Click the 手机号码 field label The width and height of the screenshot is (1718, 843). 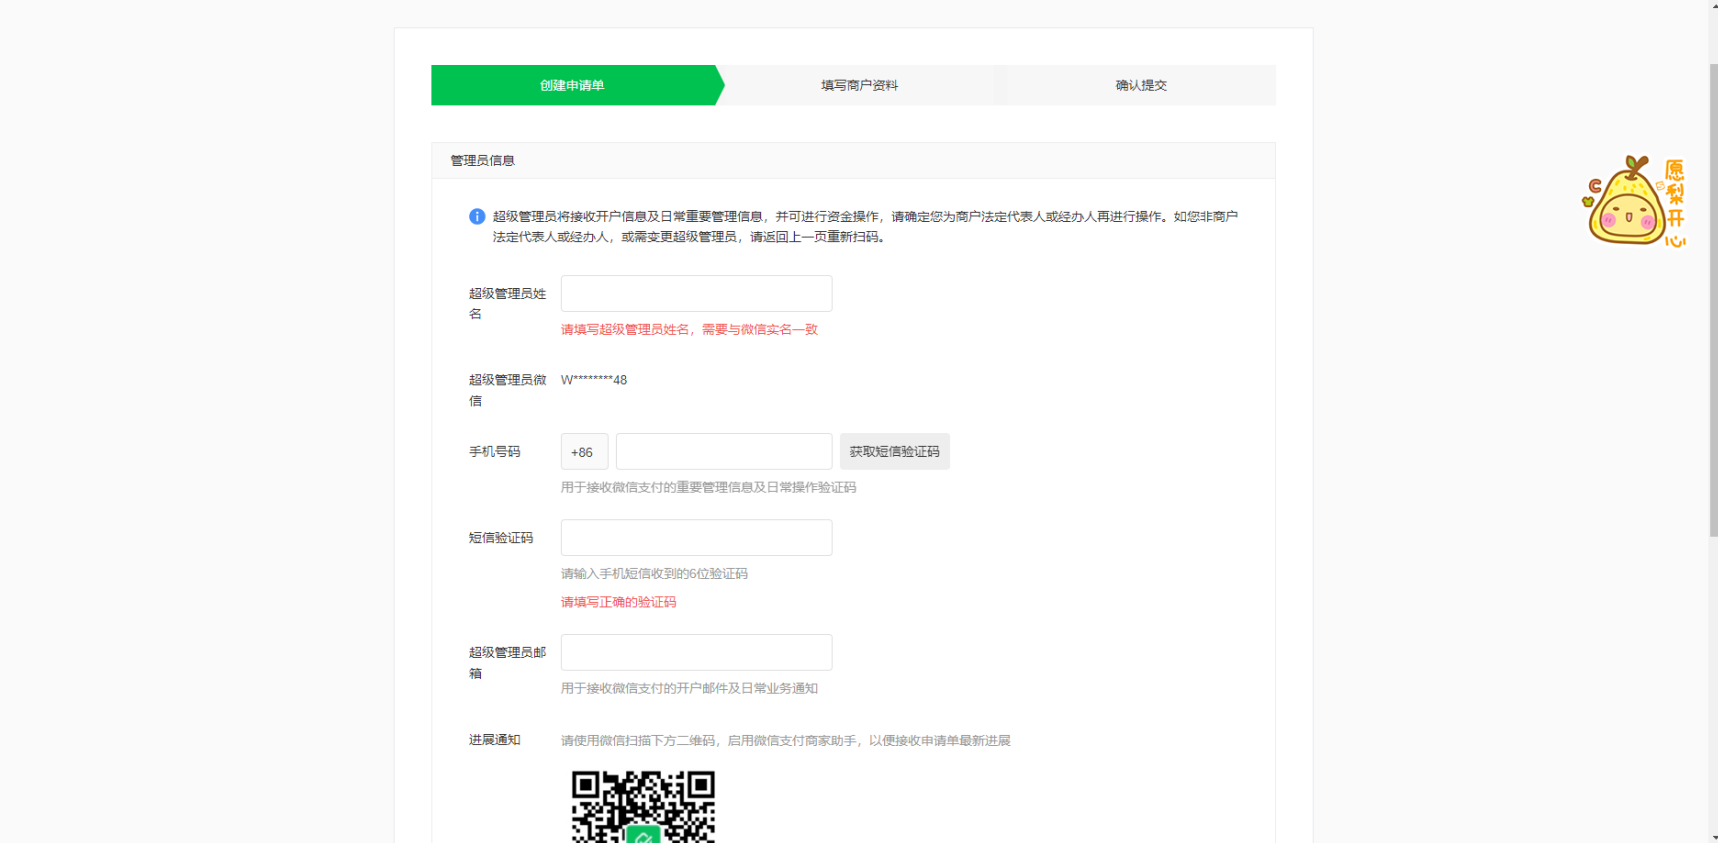[495, 452]
